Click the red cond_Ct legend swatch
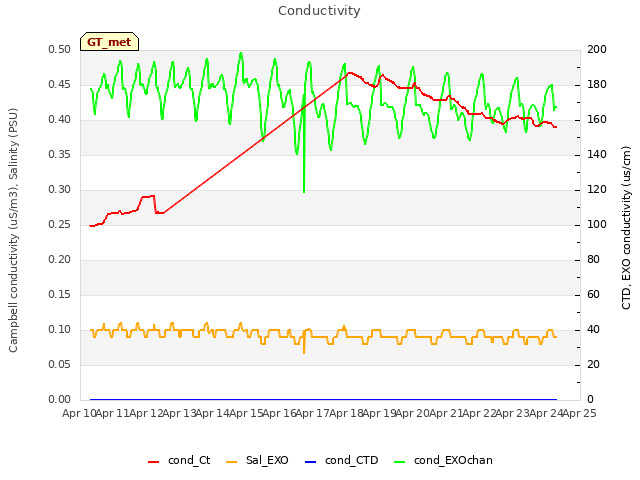This screenshot has height=480, width=640. point(153,462)
